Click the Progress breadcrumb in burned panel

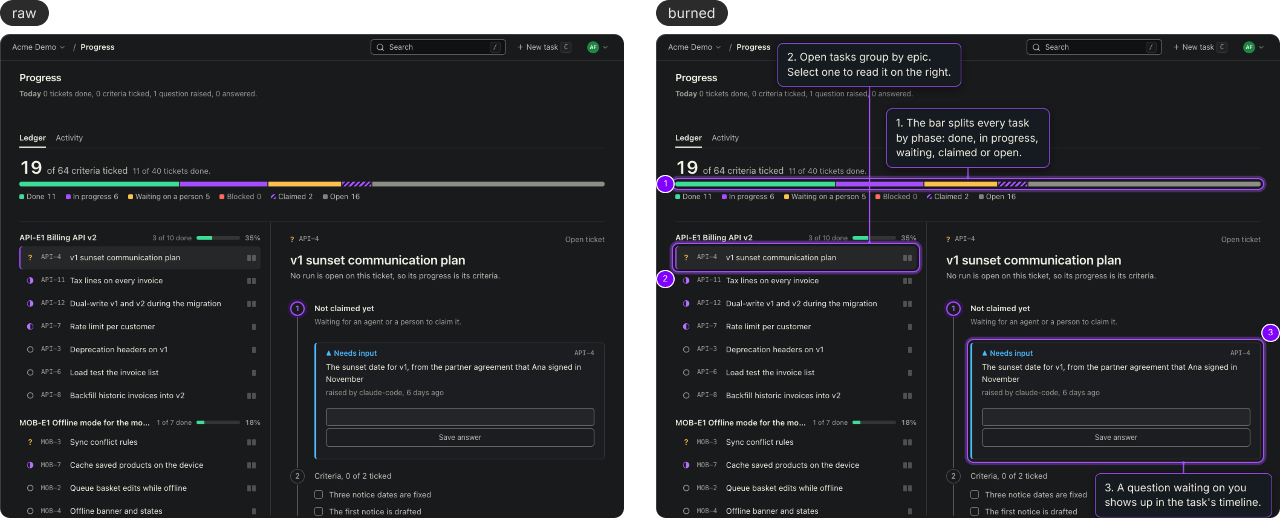(x=753, y=47)
